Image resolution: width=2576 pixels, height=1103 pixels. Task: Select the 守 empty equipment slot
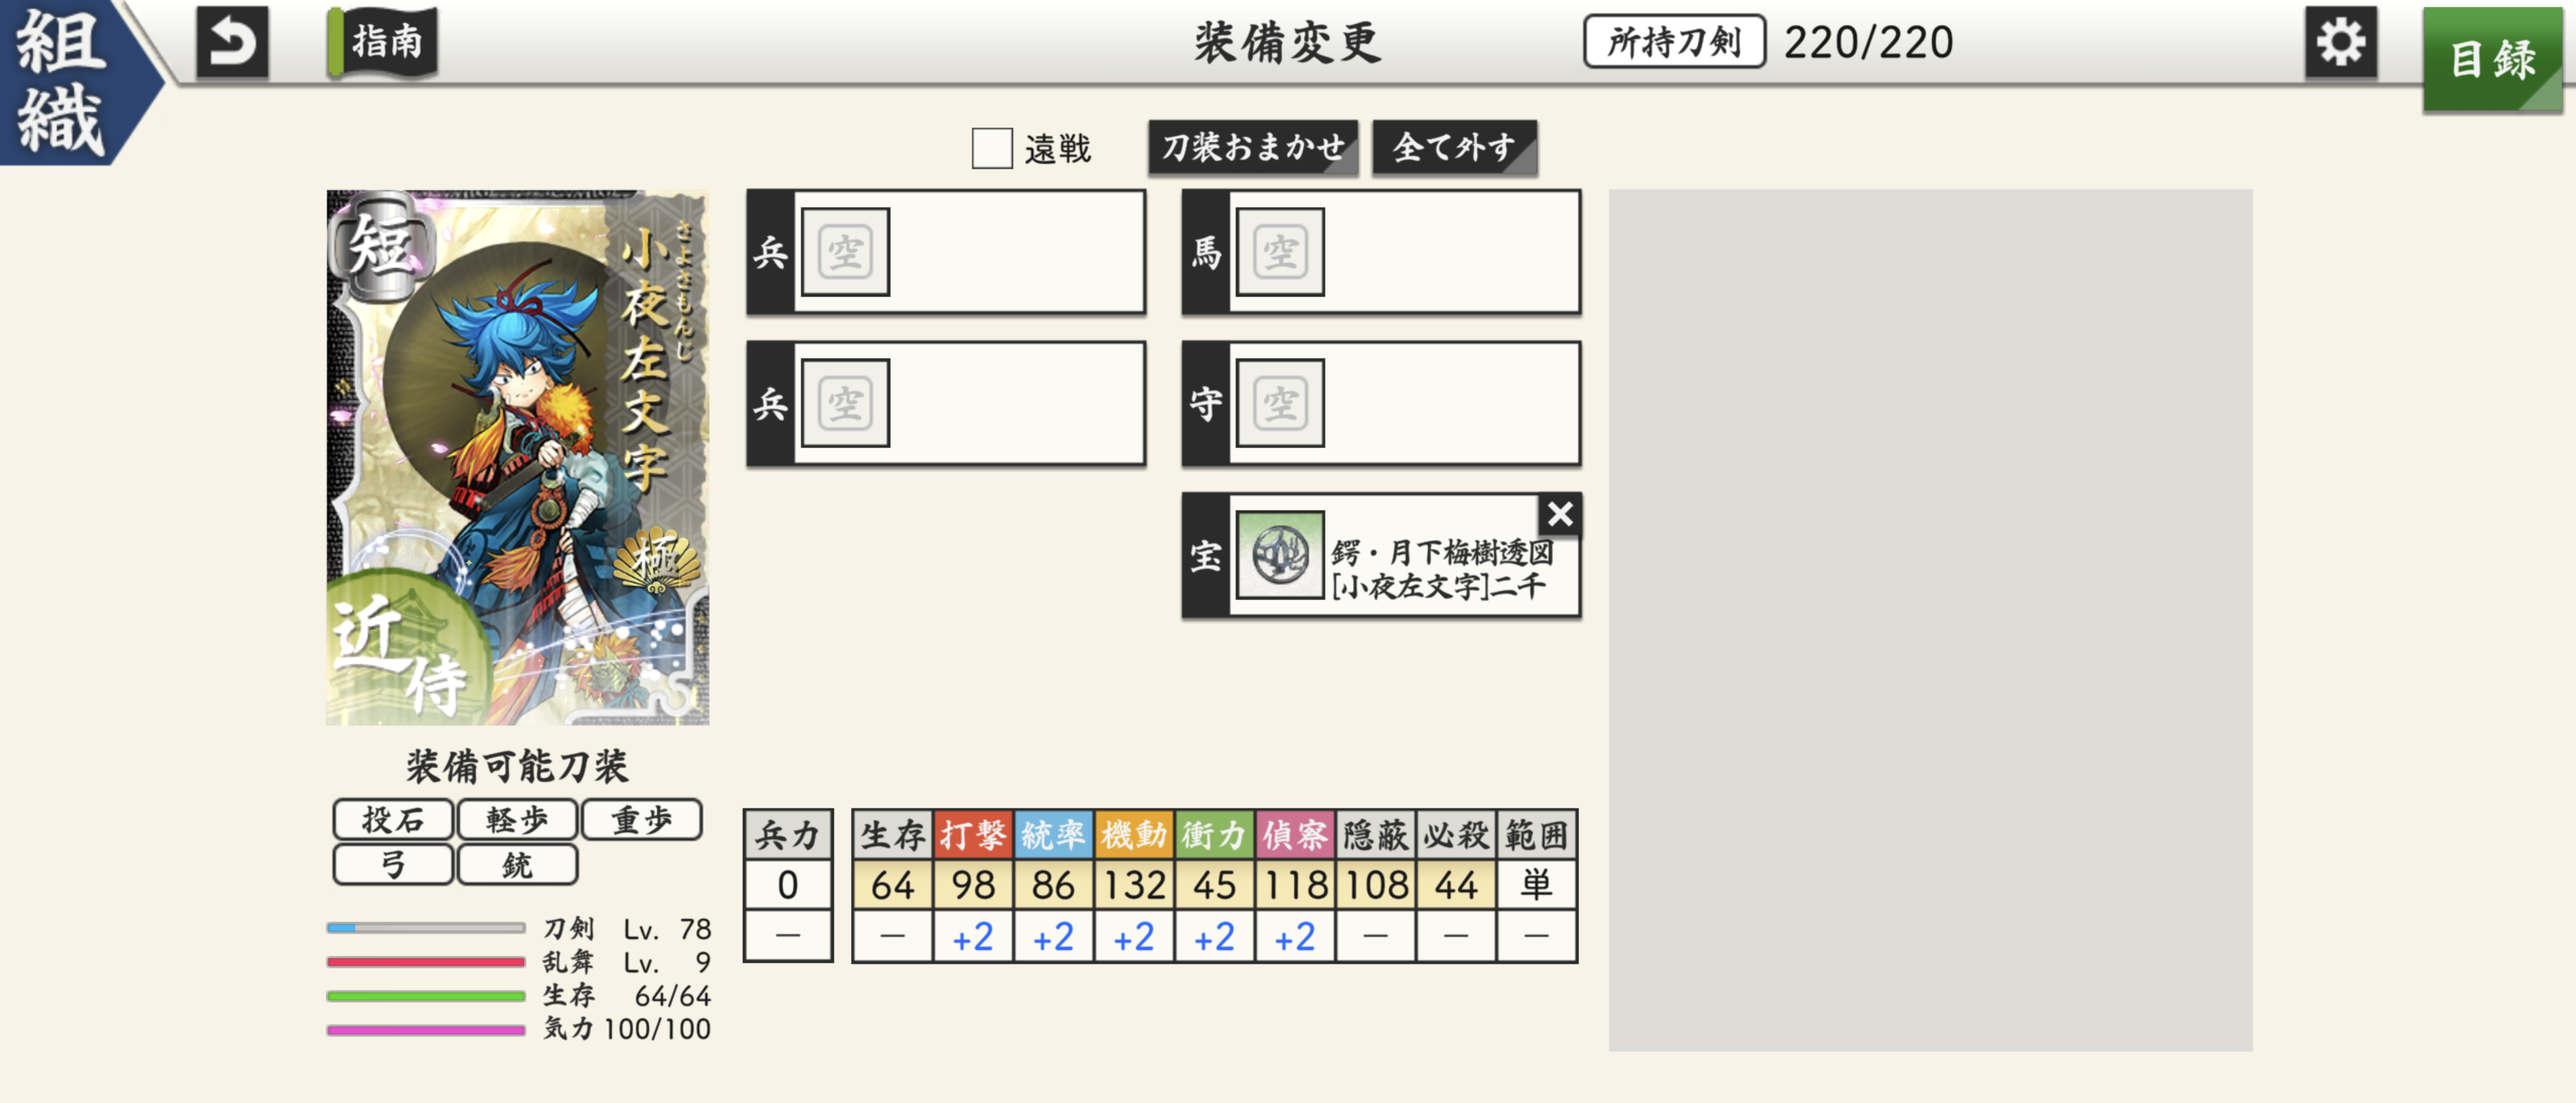[1381, 404]
